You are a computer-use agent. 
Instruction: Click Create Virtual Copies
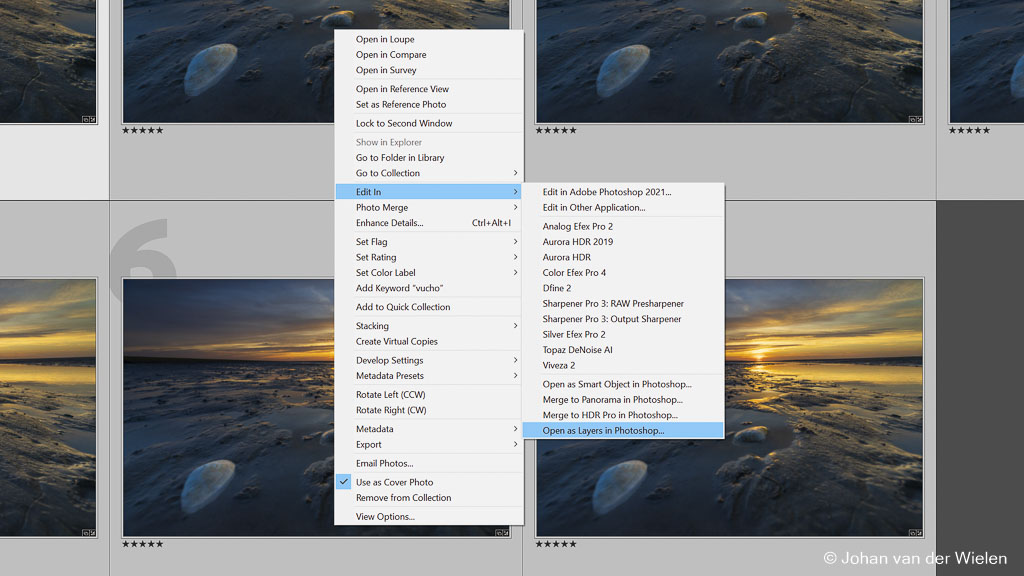(x=396, y=341)
